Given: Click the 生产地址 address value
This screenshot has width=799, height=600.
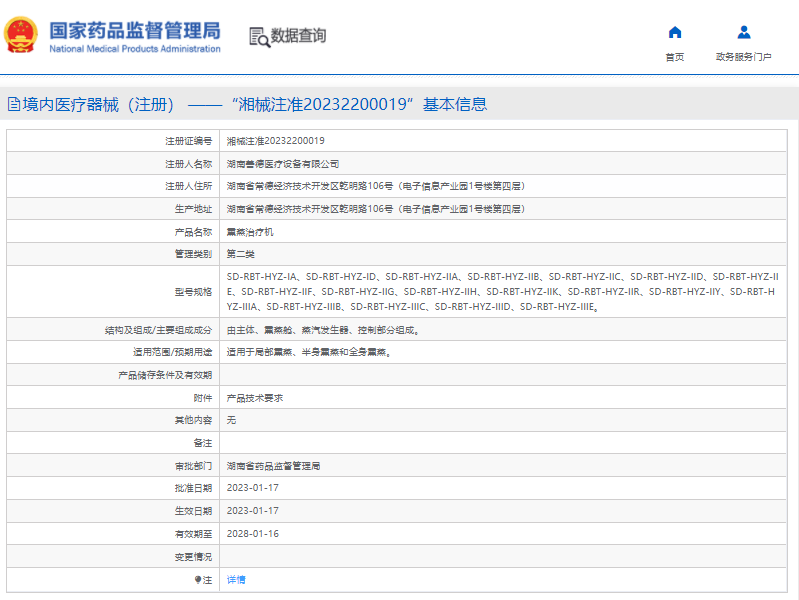Looking at the screenshot, I should click(x=376, y=209).
